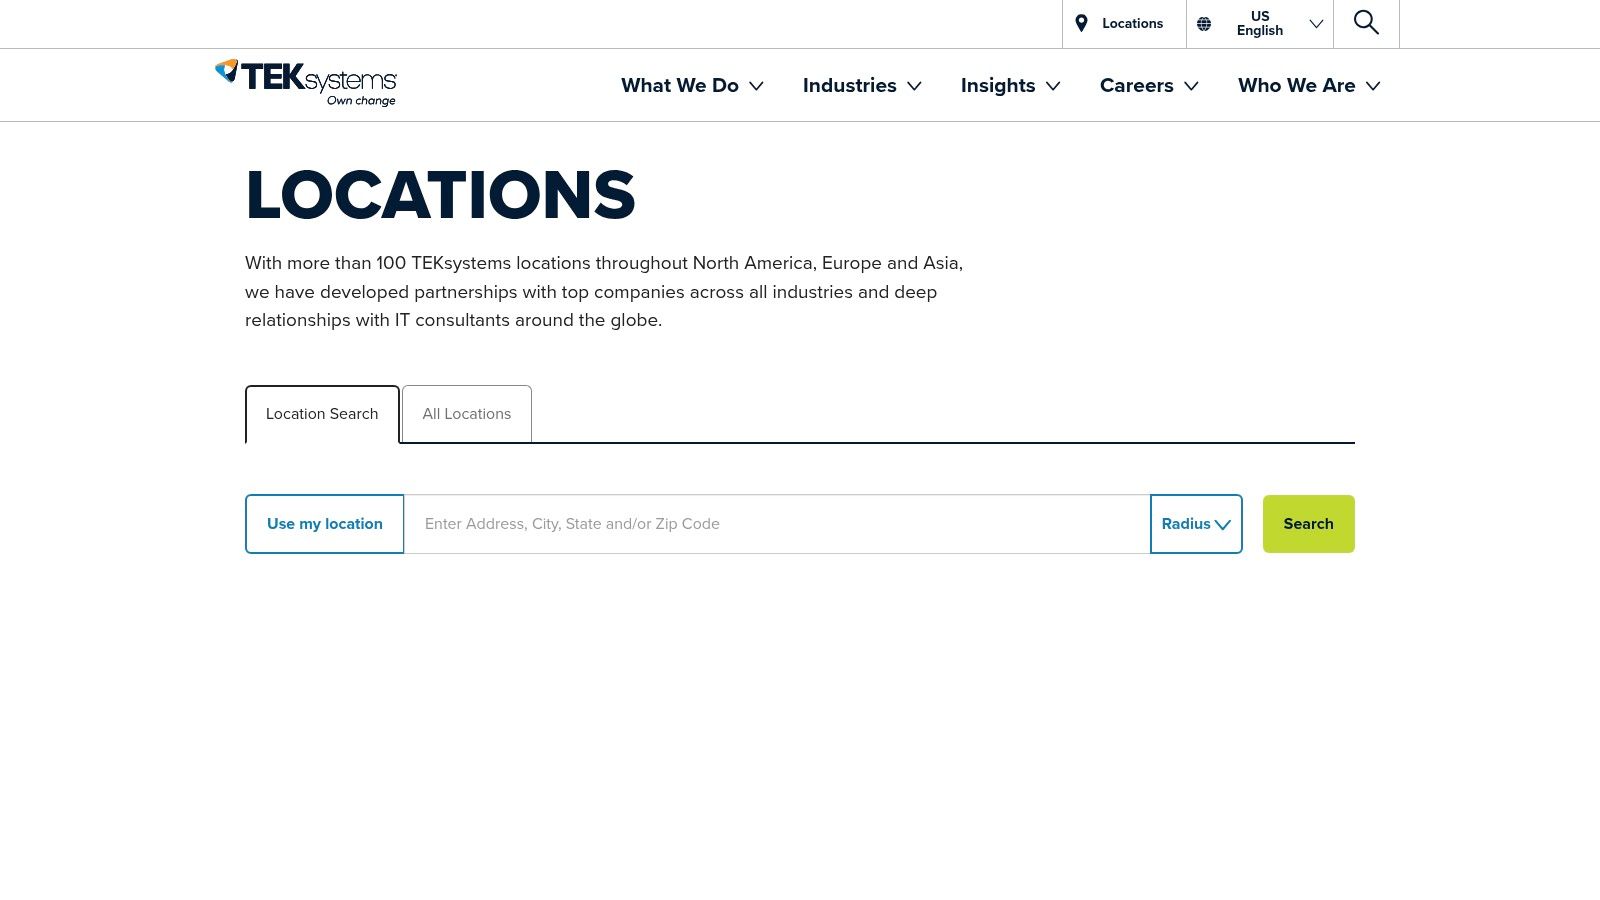Image resolution: width=1600 pixels, height=900 pixels.
Task: Select the Location Search tab
Action: tap(322, 414)
